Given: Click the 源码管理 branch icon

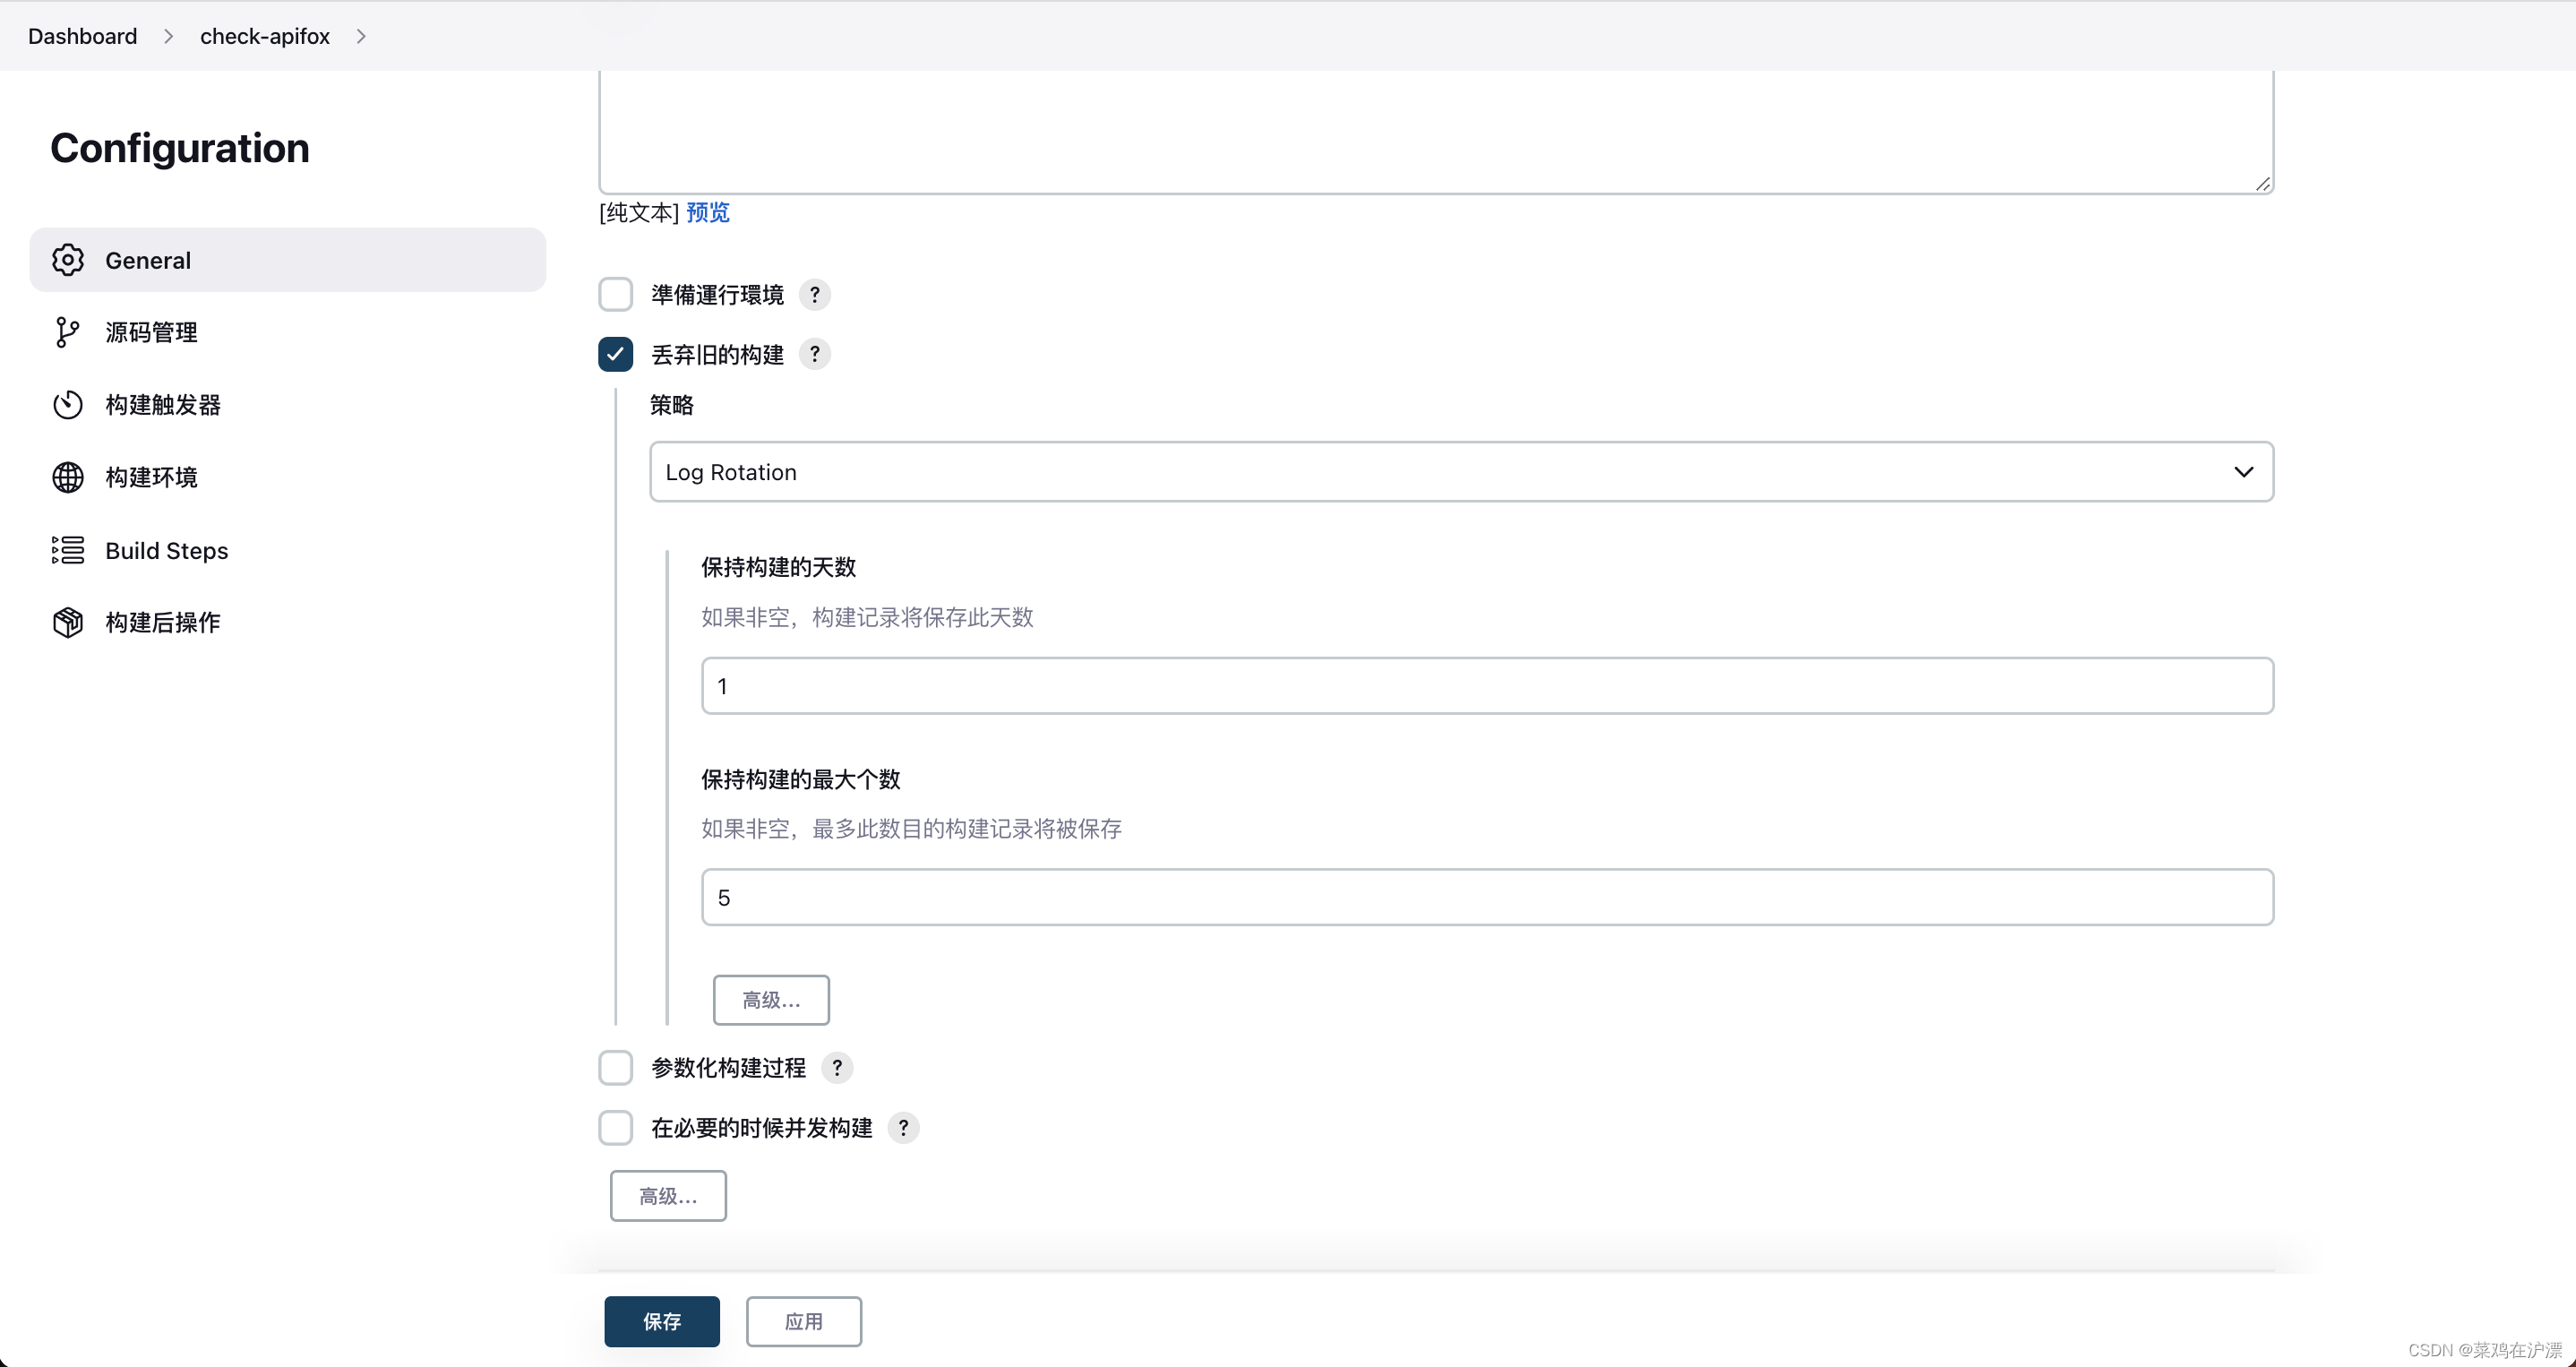Looking at the screenshot, I should coord(67,332).
